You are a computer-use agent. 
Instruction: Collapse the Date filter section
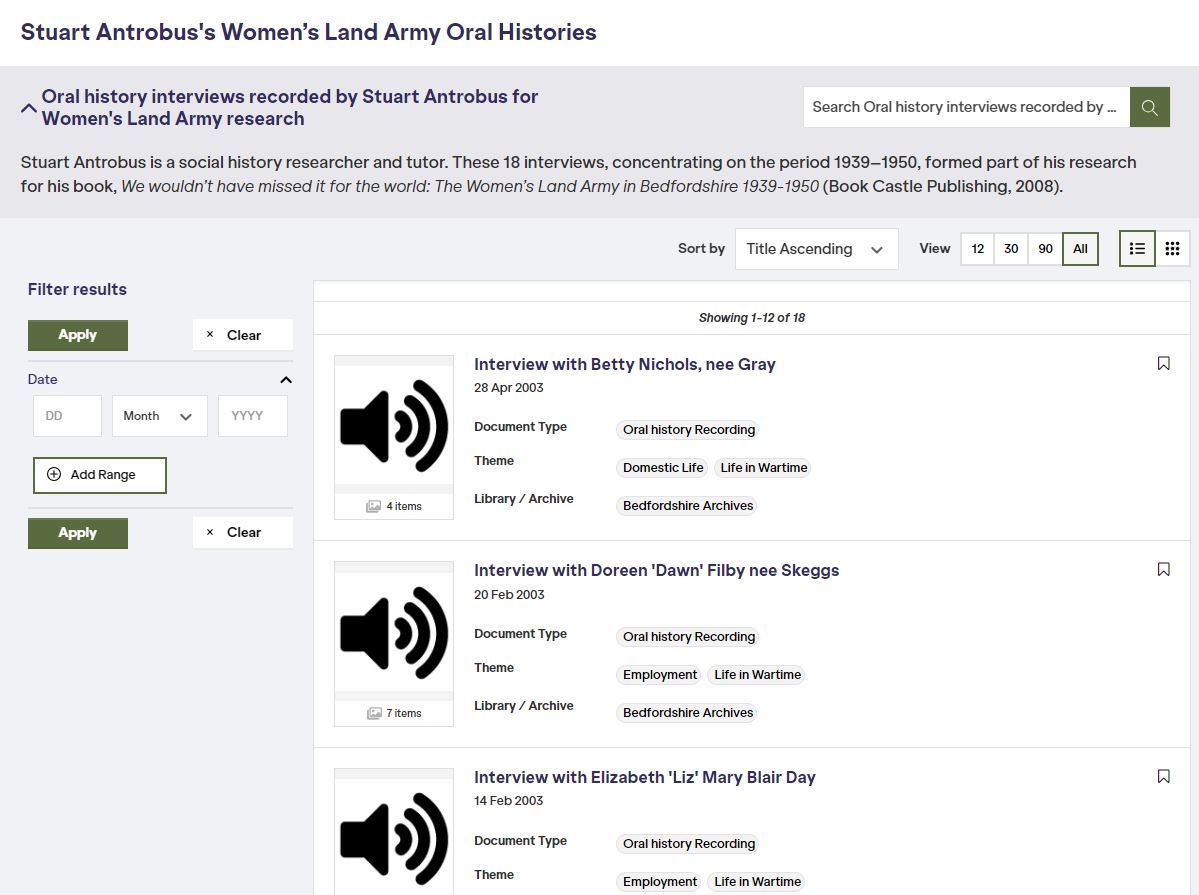(x=286, y=380)
